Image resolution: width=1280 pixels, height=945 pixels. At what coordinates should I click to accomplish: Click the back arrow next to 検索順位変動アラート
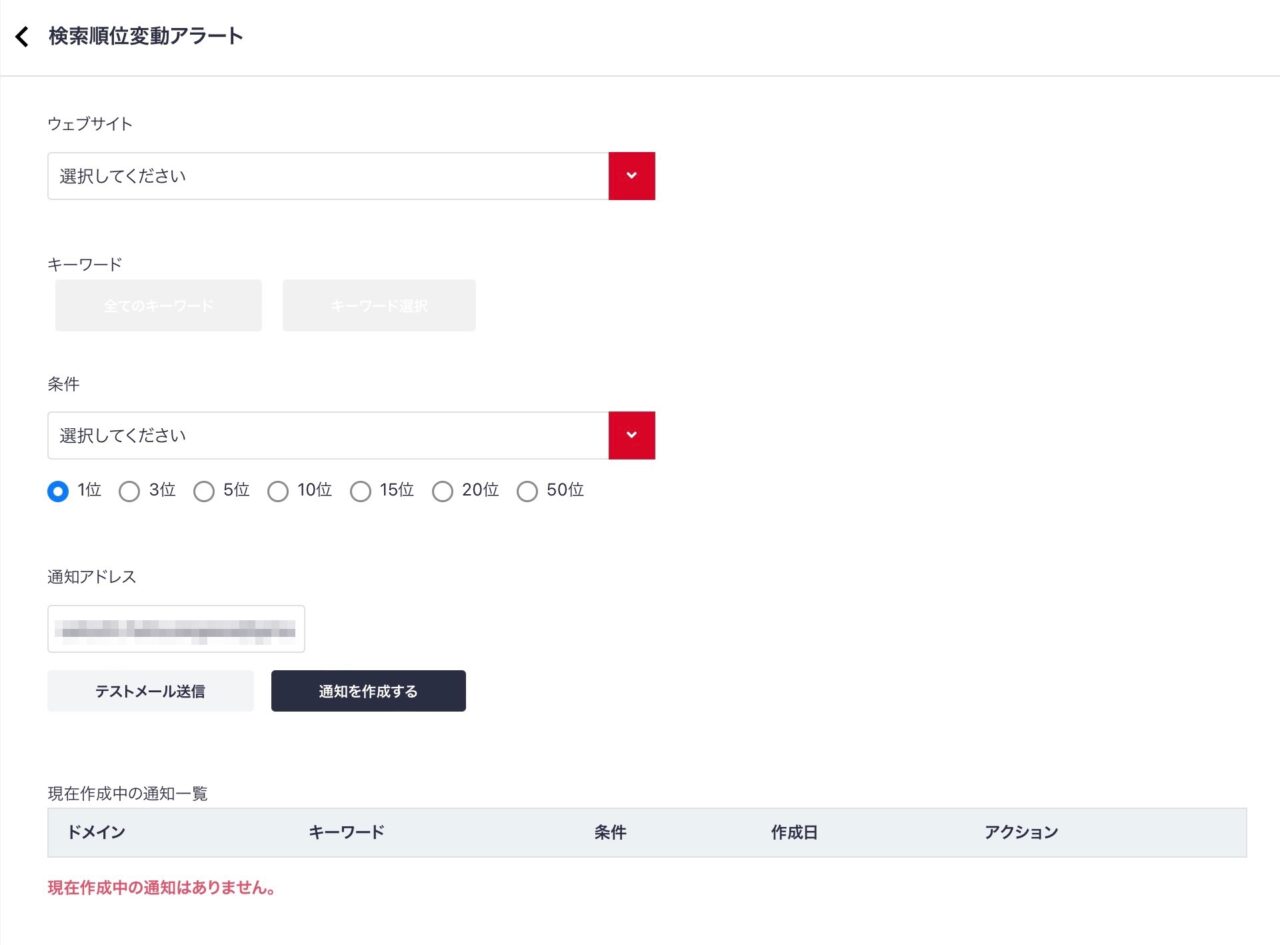[21, 36]
